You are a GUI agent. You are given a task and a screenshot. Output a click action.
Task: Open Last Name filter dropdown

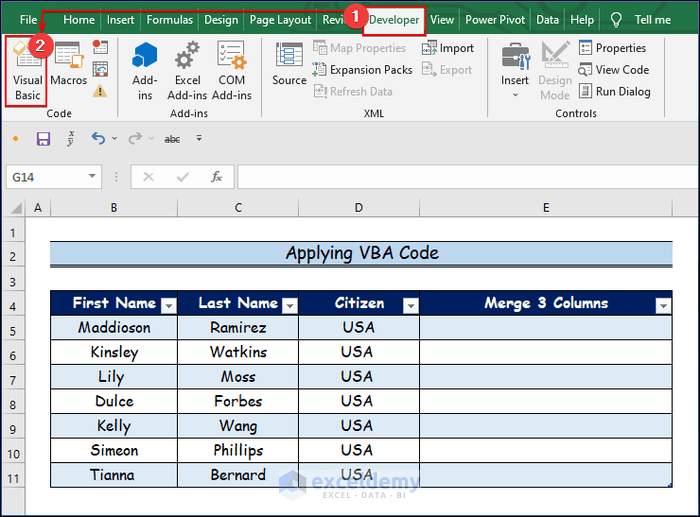coord(290,306)
